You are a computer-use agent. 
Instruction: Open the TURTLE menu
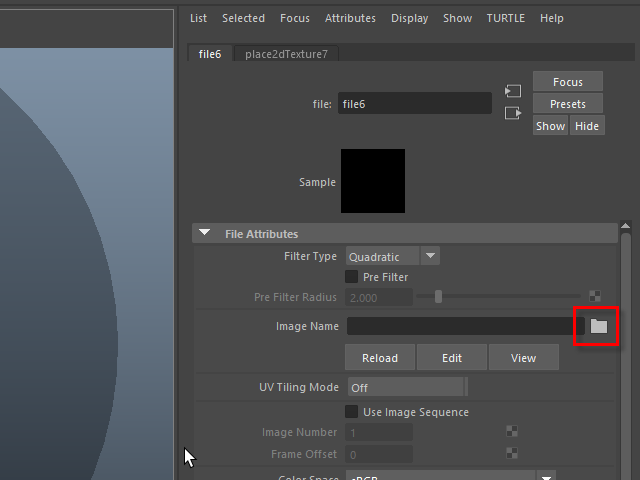[x=505, y=18]
